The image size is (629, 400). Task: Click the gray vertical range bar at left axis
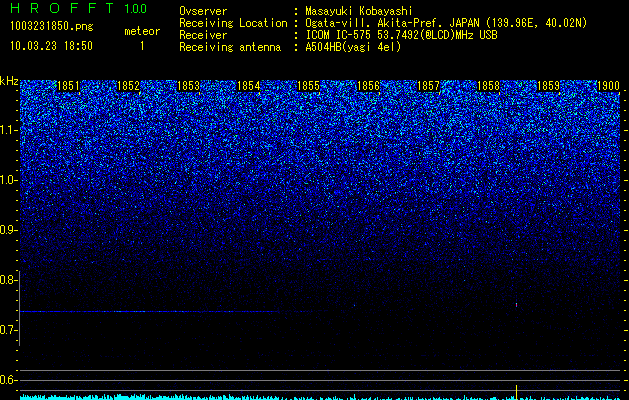click(x=20, y=308)
